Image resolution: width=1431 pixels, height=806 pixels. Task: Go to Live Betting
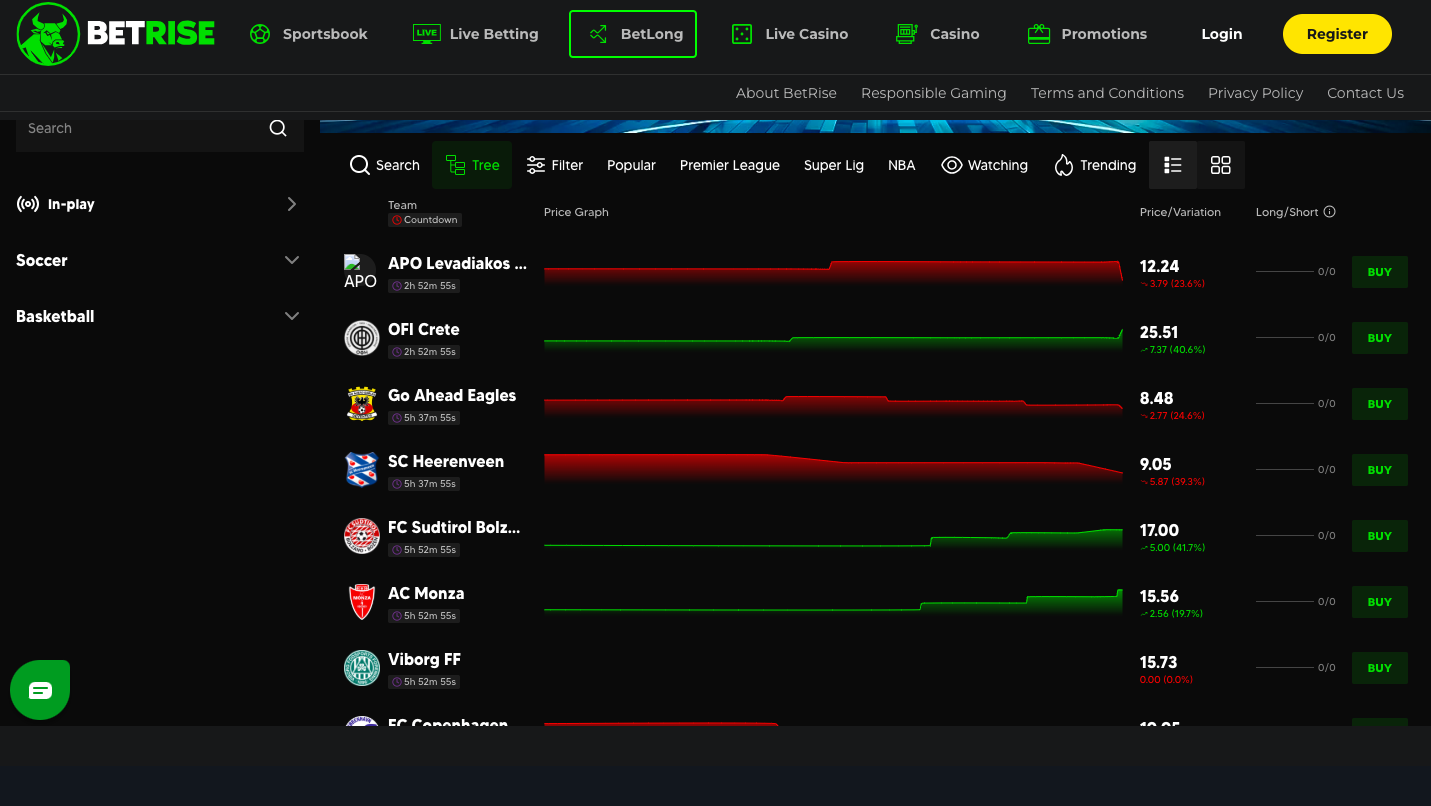(475, 34)
